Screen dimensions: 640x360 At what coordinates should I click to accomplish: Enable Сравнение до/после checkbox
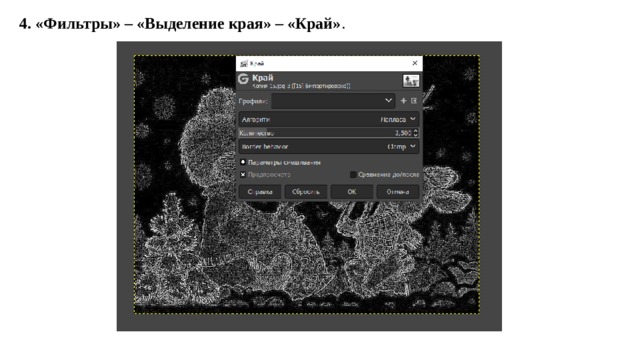point(353,175)
